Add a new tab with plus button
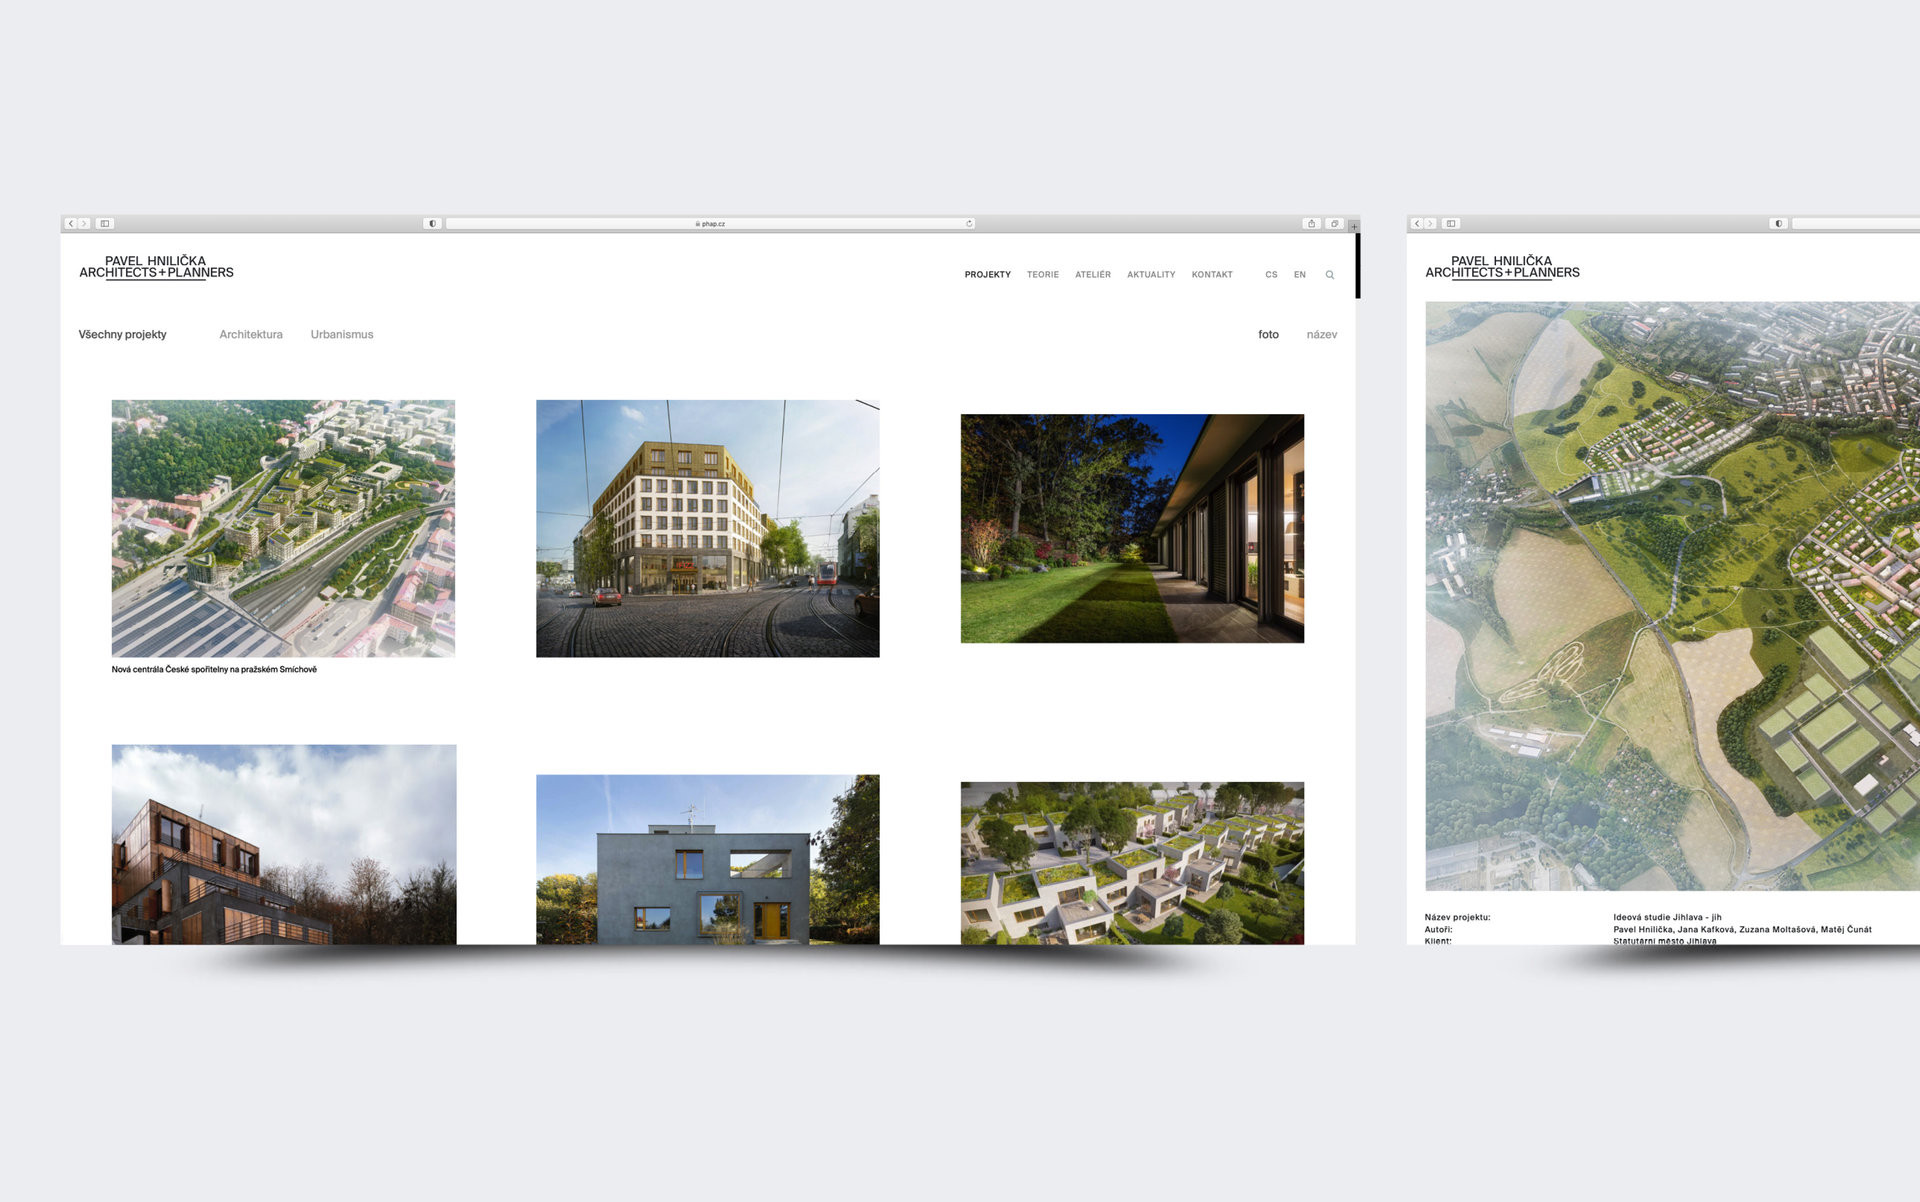The image size is (1920, 1202). click(x=1354, y=227)
